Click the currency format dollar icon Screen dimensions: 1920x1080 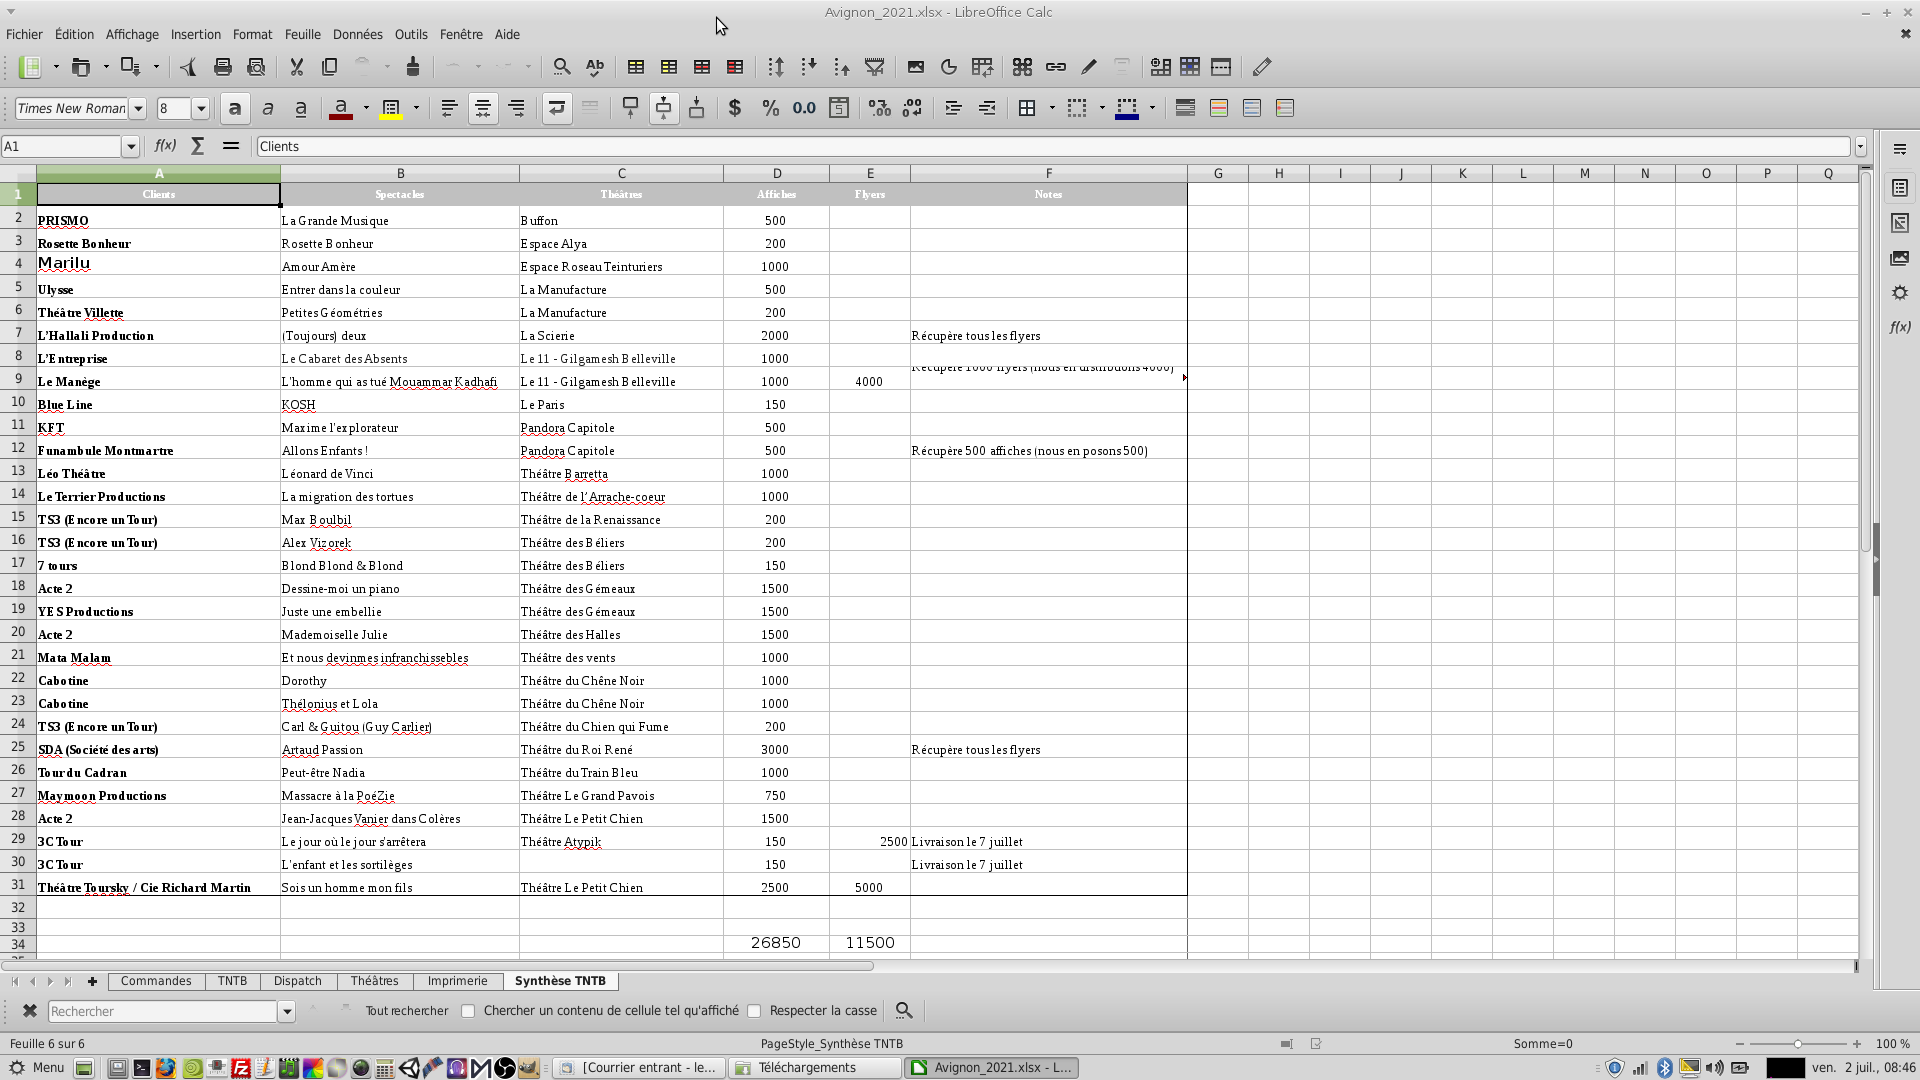pos(735,108)
